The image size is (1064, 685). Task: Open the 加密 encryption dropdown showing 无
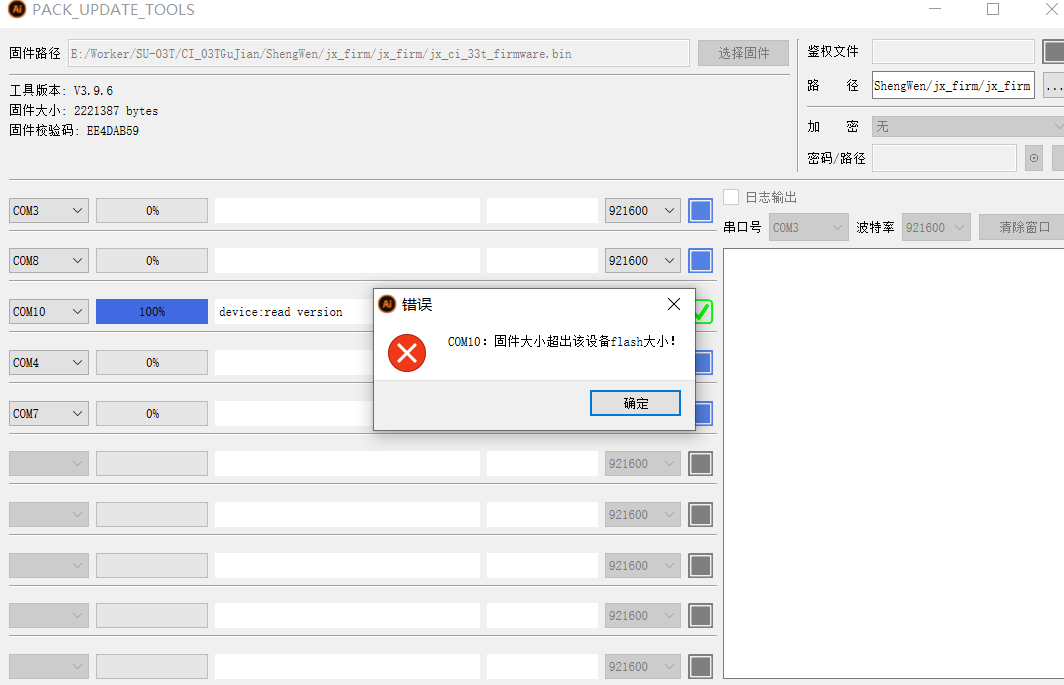tap(967, 127)
